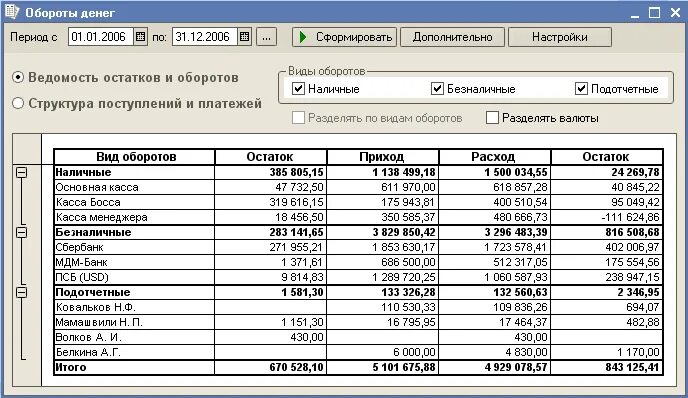Click the ПСБ (USD) row label

(82, 277)
